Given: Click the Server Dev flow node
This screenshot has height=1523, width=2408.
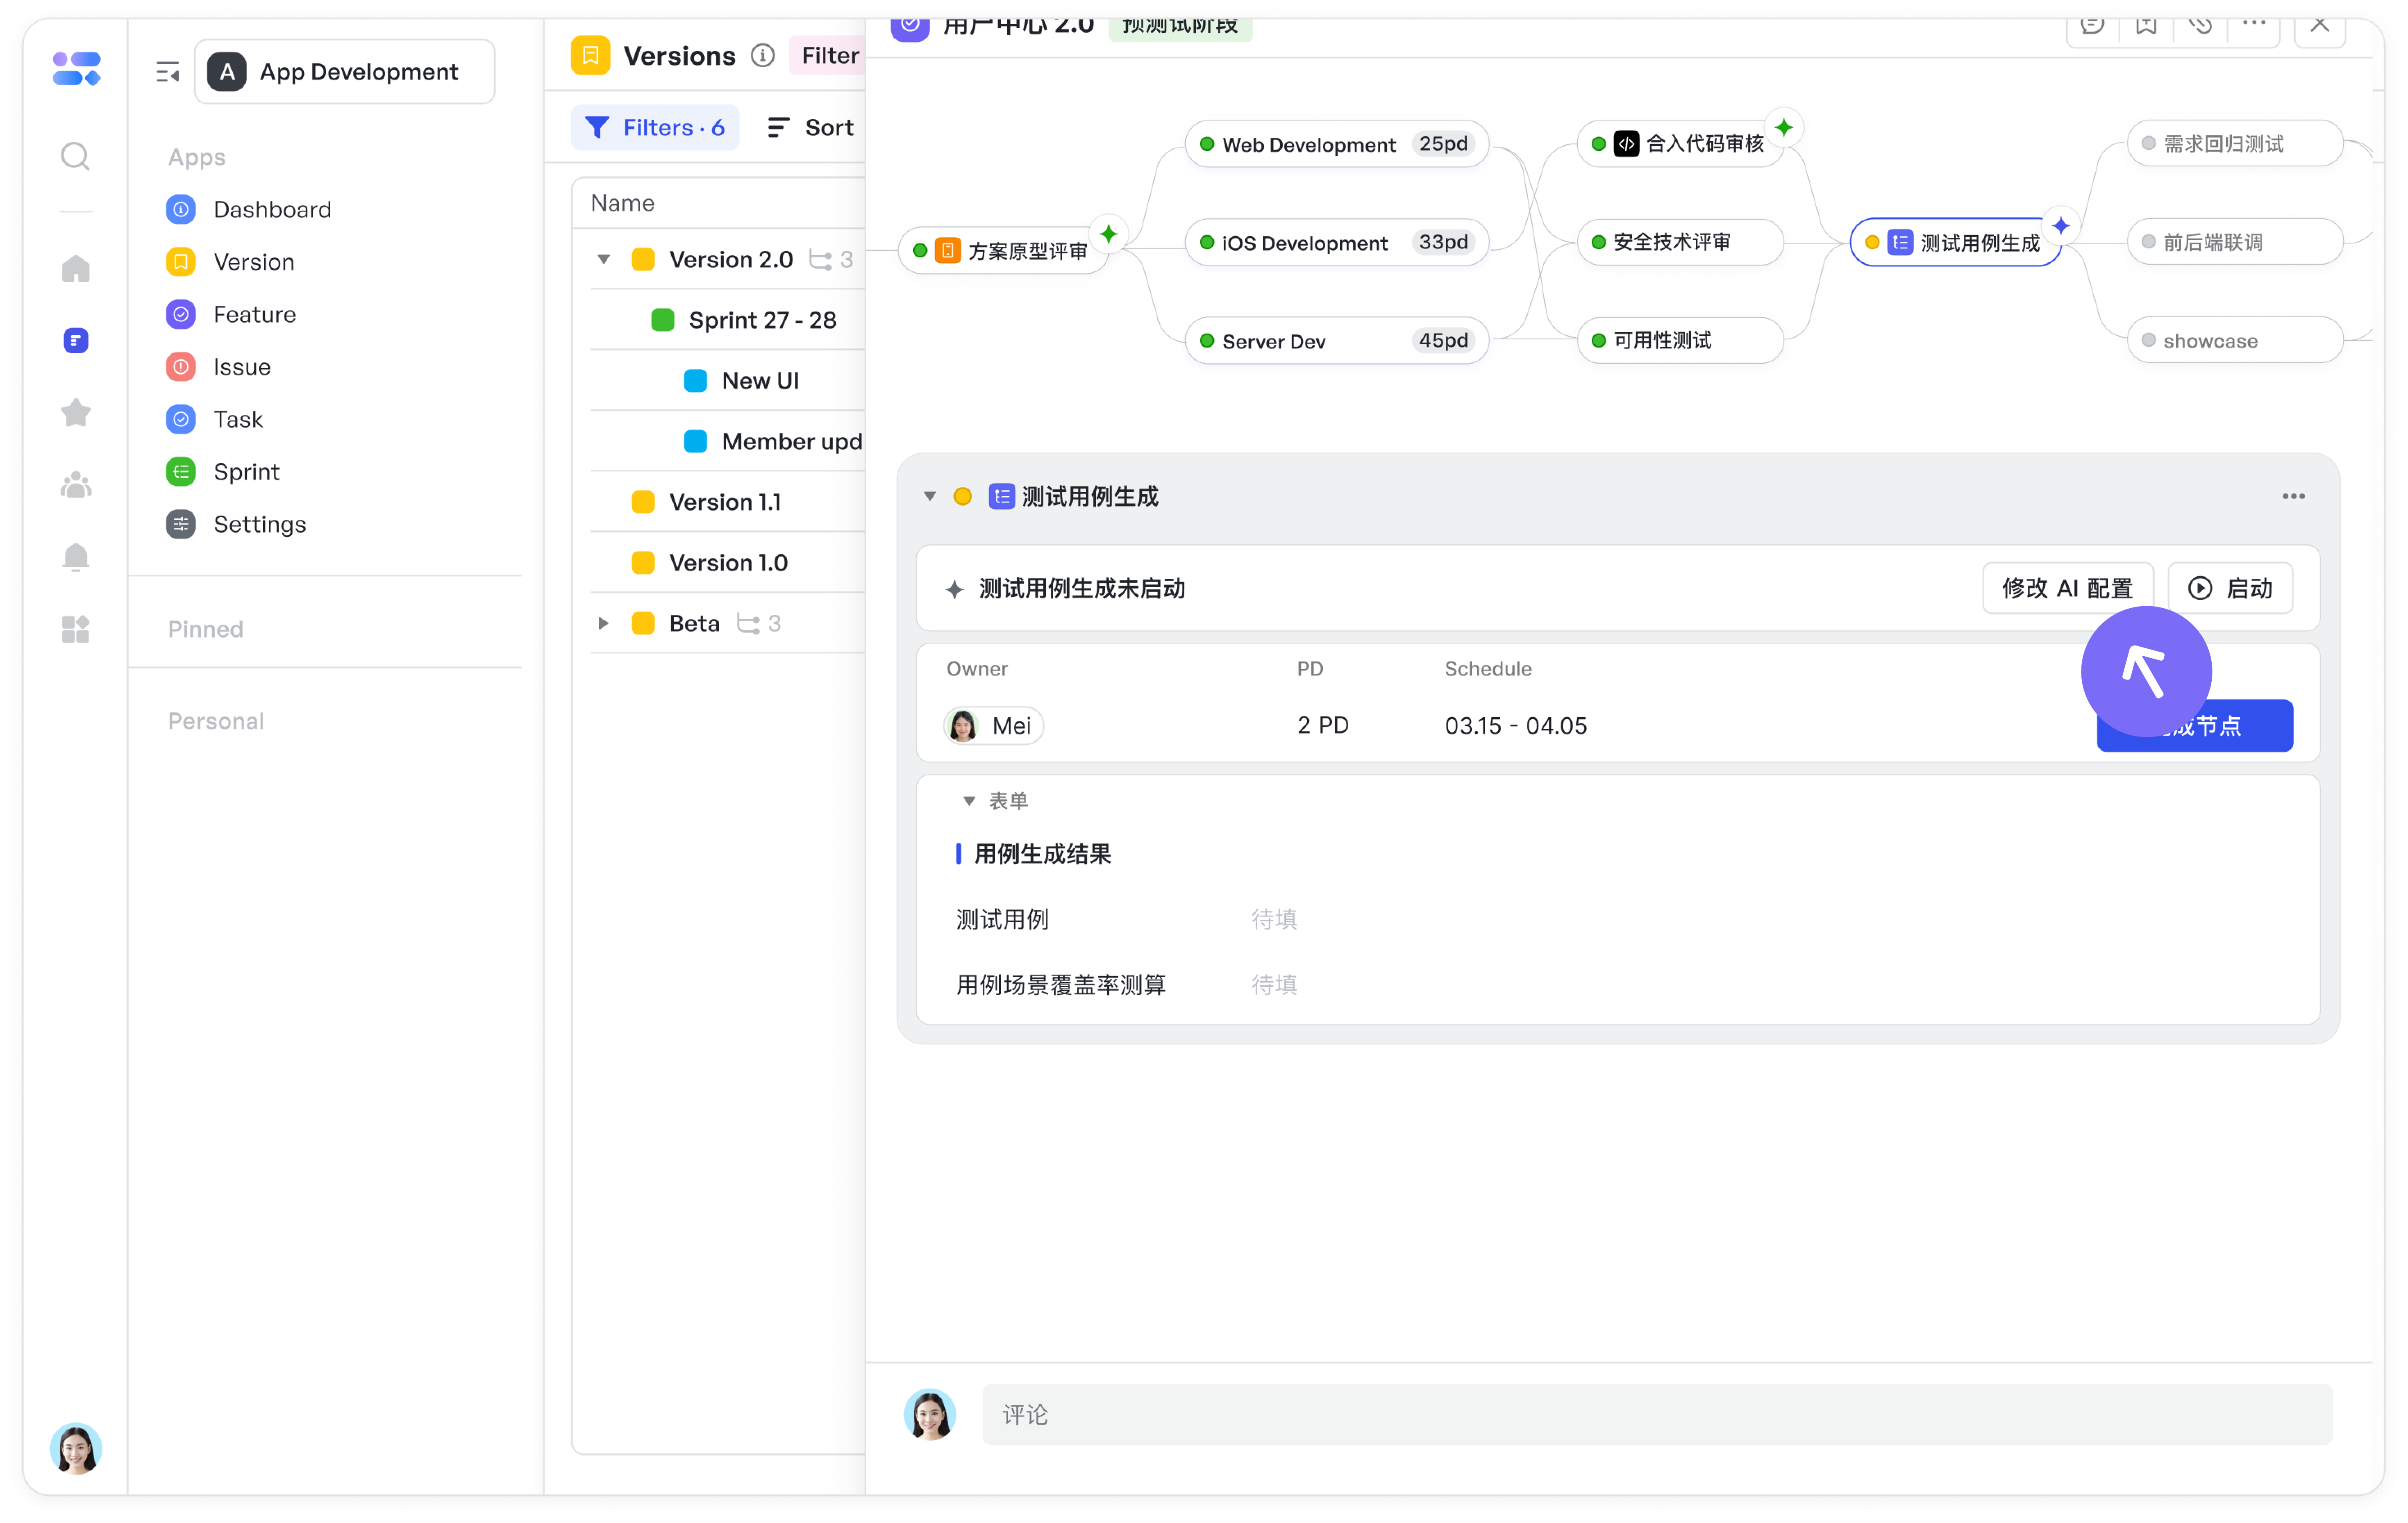Looking at the screenshot, I should (x=1337, y=341).
